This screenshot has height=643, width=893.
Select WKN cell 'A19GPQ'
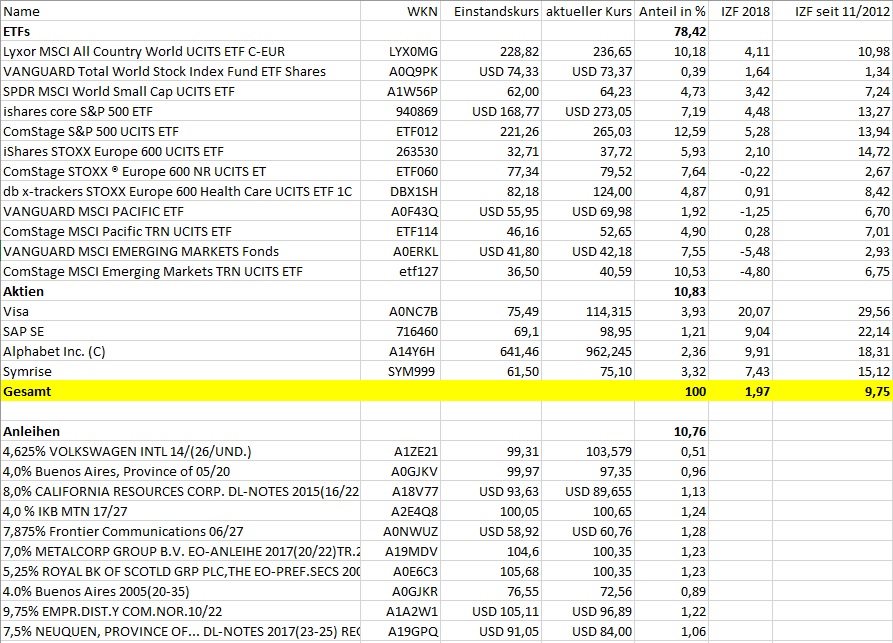coord(400,631)
